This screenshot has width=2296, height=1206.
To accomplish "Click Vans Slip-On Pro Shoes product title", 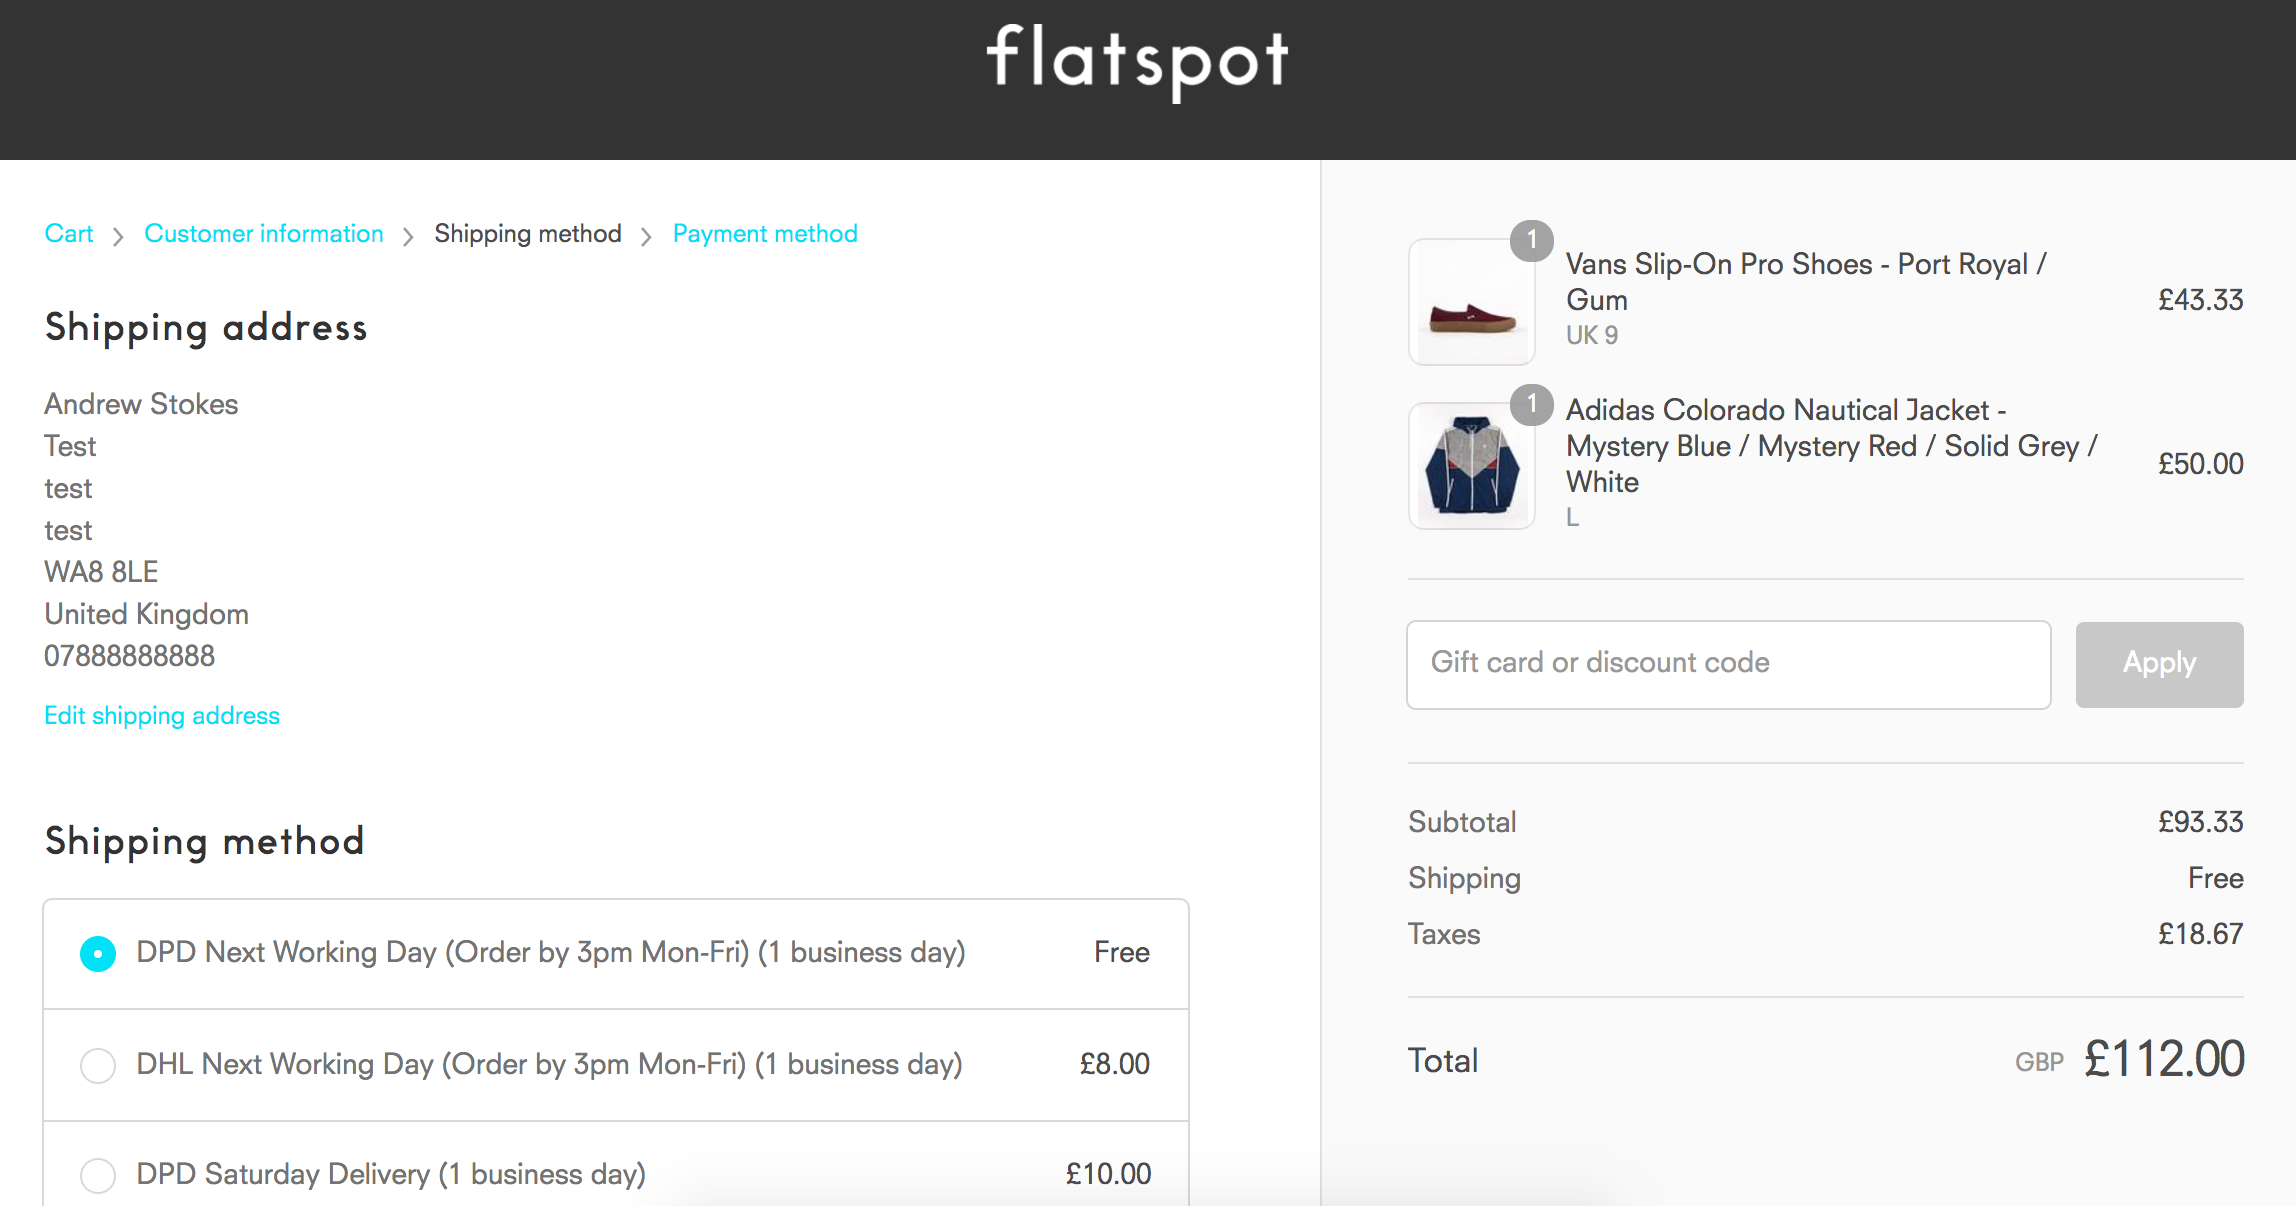I will 1806,282.
